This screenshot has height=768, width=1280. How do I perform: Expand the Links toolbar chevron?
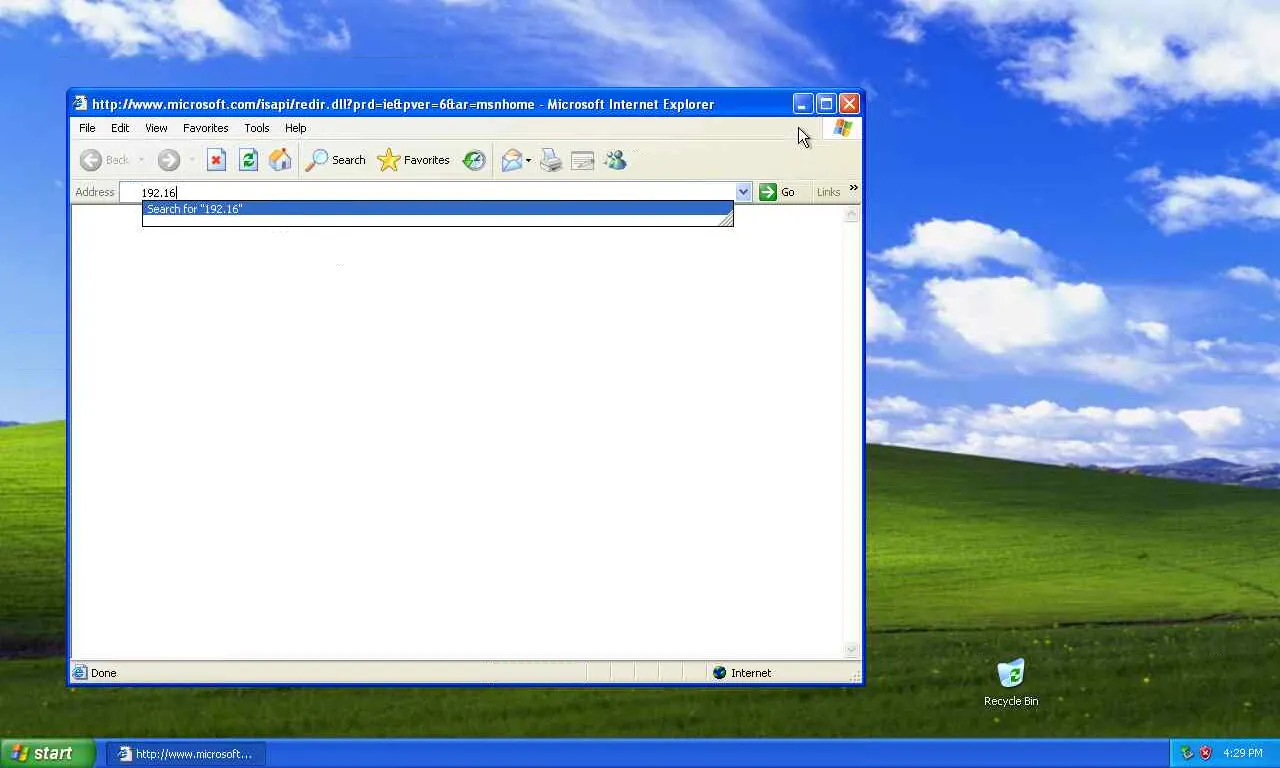click(x=853, y=188)
